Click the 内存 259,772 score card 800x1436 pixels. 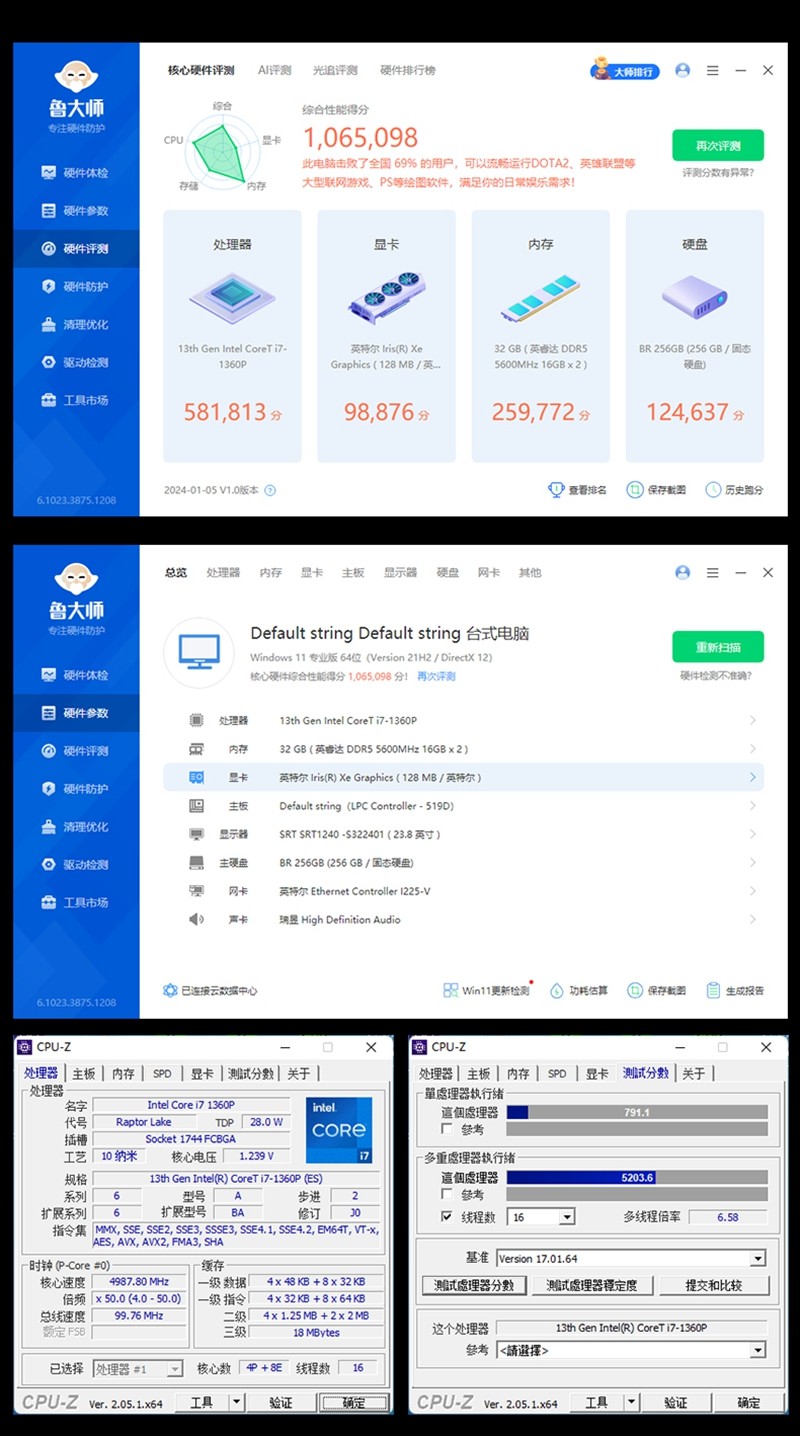541,336
